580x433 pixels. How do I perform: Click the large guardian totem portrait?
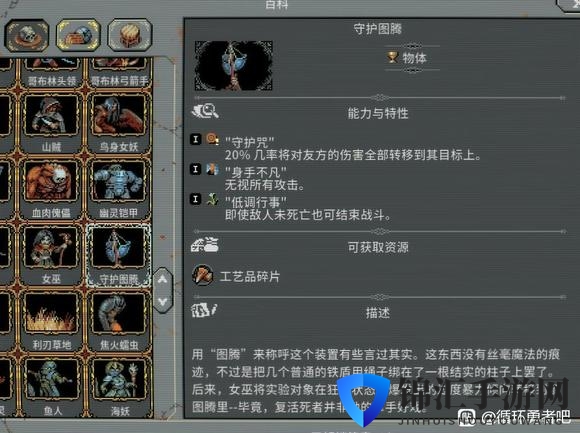point(234,66)
